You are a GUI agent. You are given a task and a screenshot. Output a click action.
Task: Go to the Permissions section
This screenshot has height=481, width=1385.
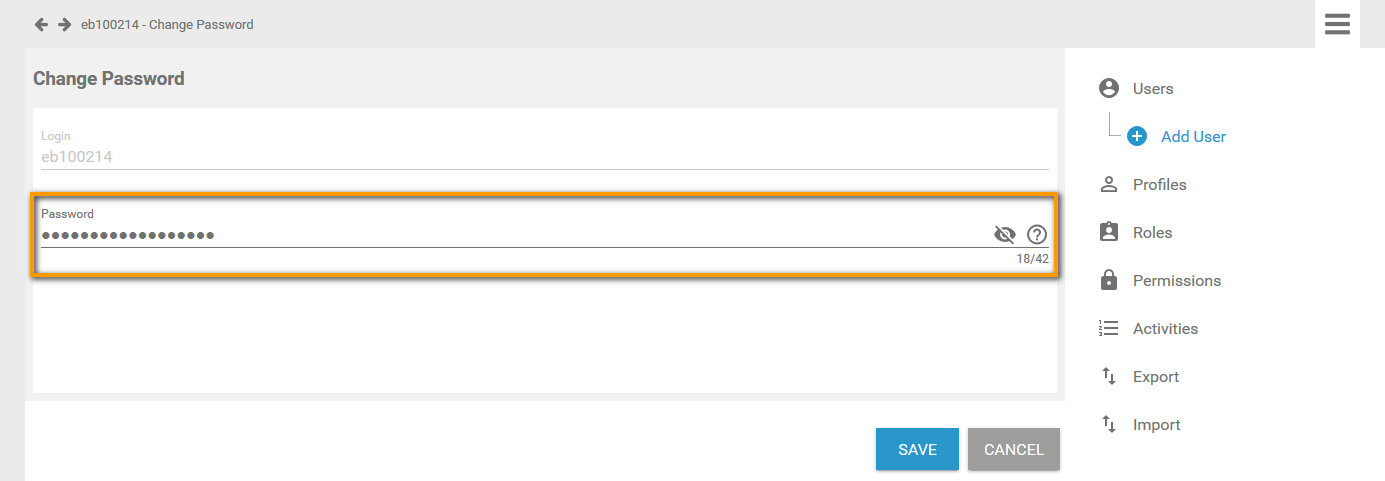coord(1176,280)
